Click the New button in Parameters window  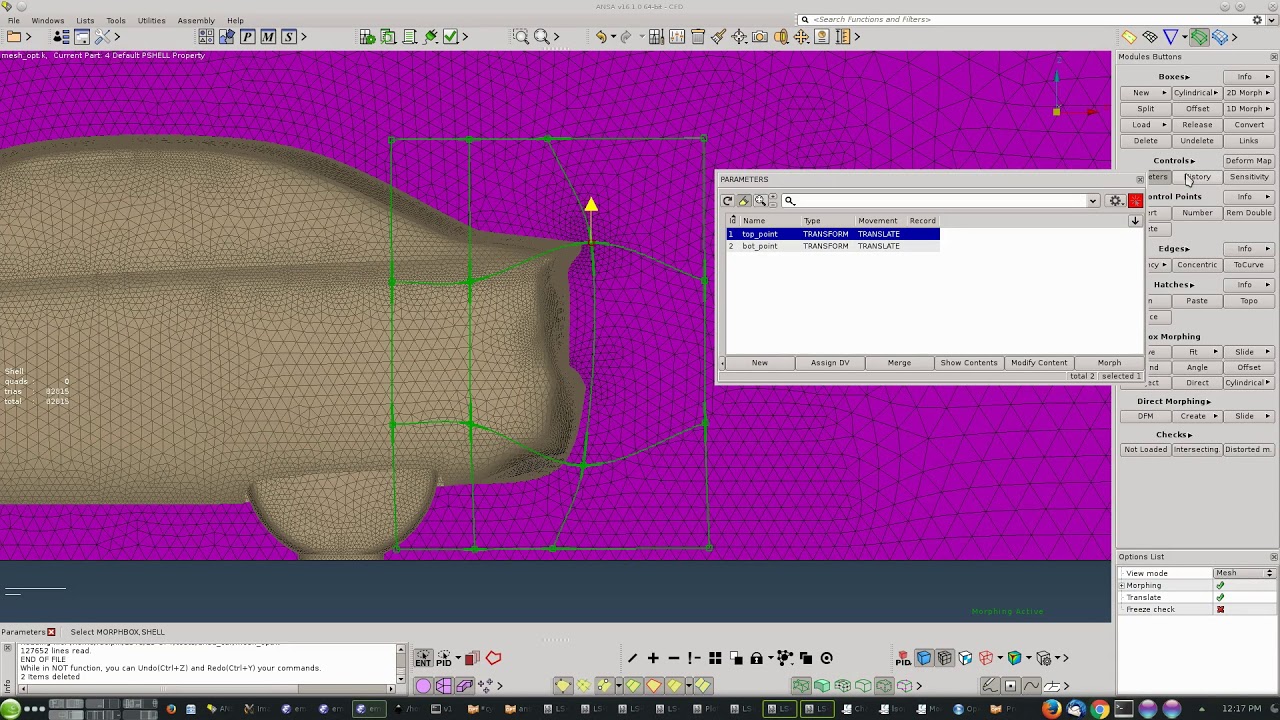point(760,363)
